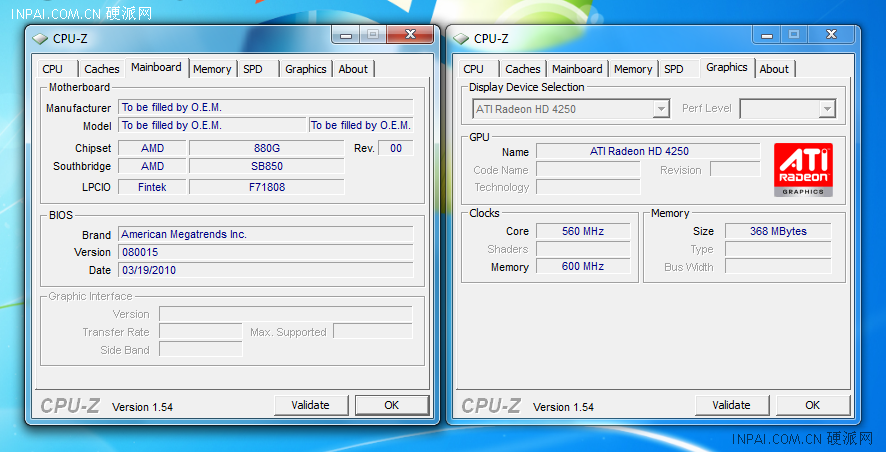
Task: Open SPD tab in left CPU-Z window
Action: point(253,69)
